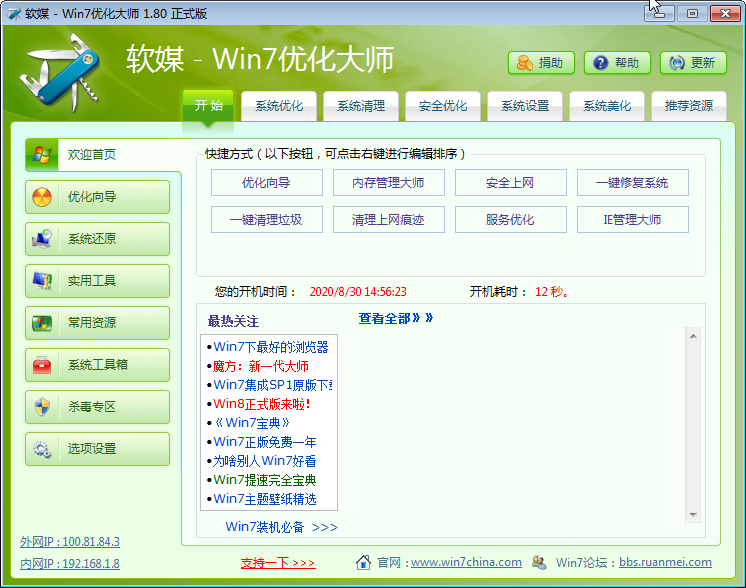Click the house icon beside 官网
Image resolution: width=746 pixels, height=588 pixels.
(363, 562)
